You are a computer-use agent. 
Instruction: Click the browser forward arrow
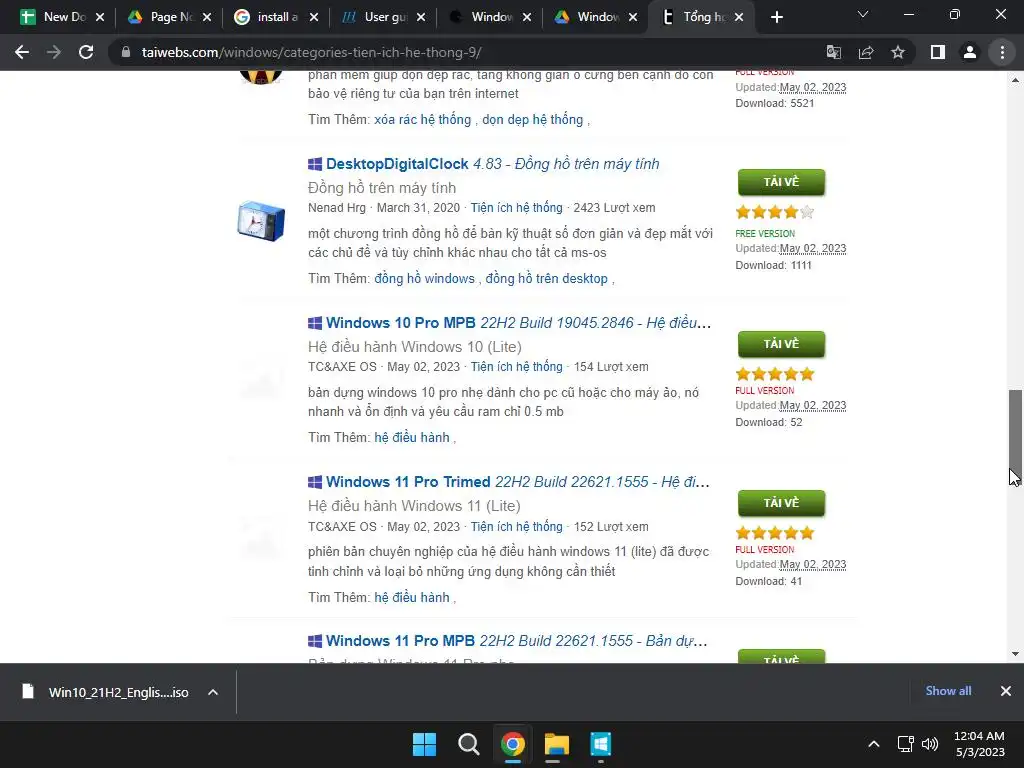tap(54, 52)
